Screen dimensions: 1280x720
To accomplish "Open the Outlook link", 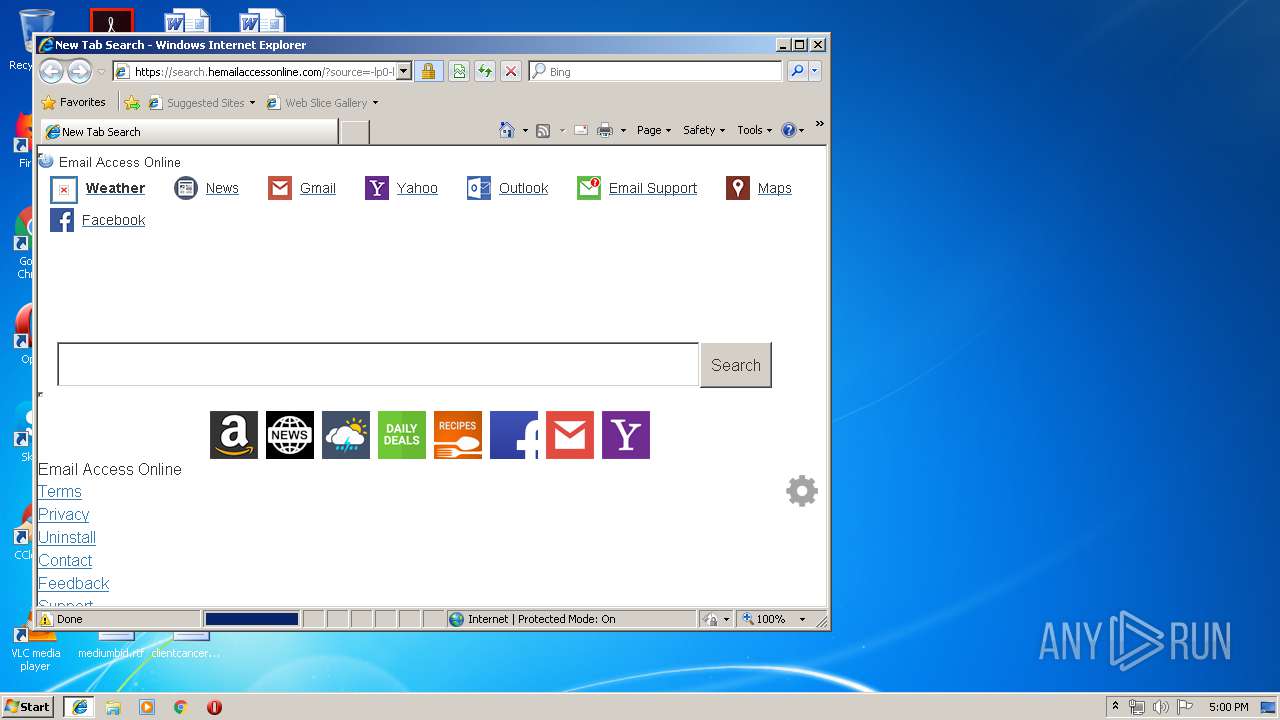I will coord(523,188).
